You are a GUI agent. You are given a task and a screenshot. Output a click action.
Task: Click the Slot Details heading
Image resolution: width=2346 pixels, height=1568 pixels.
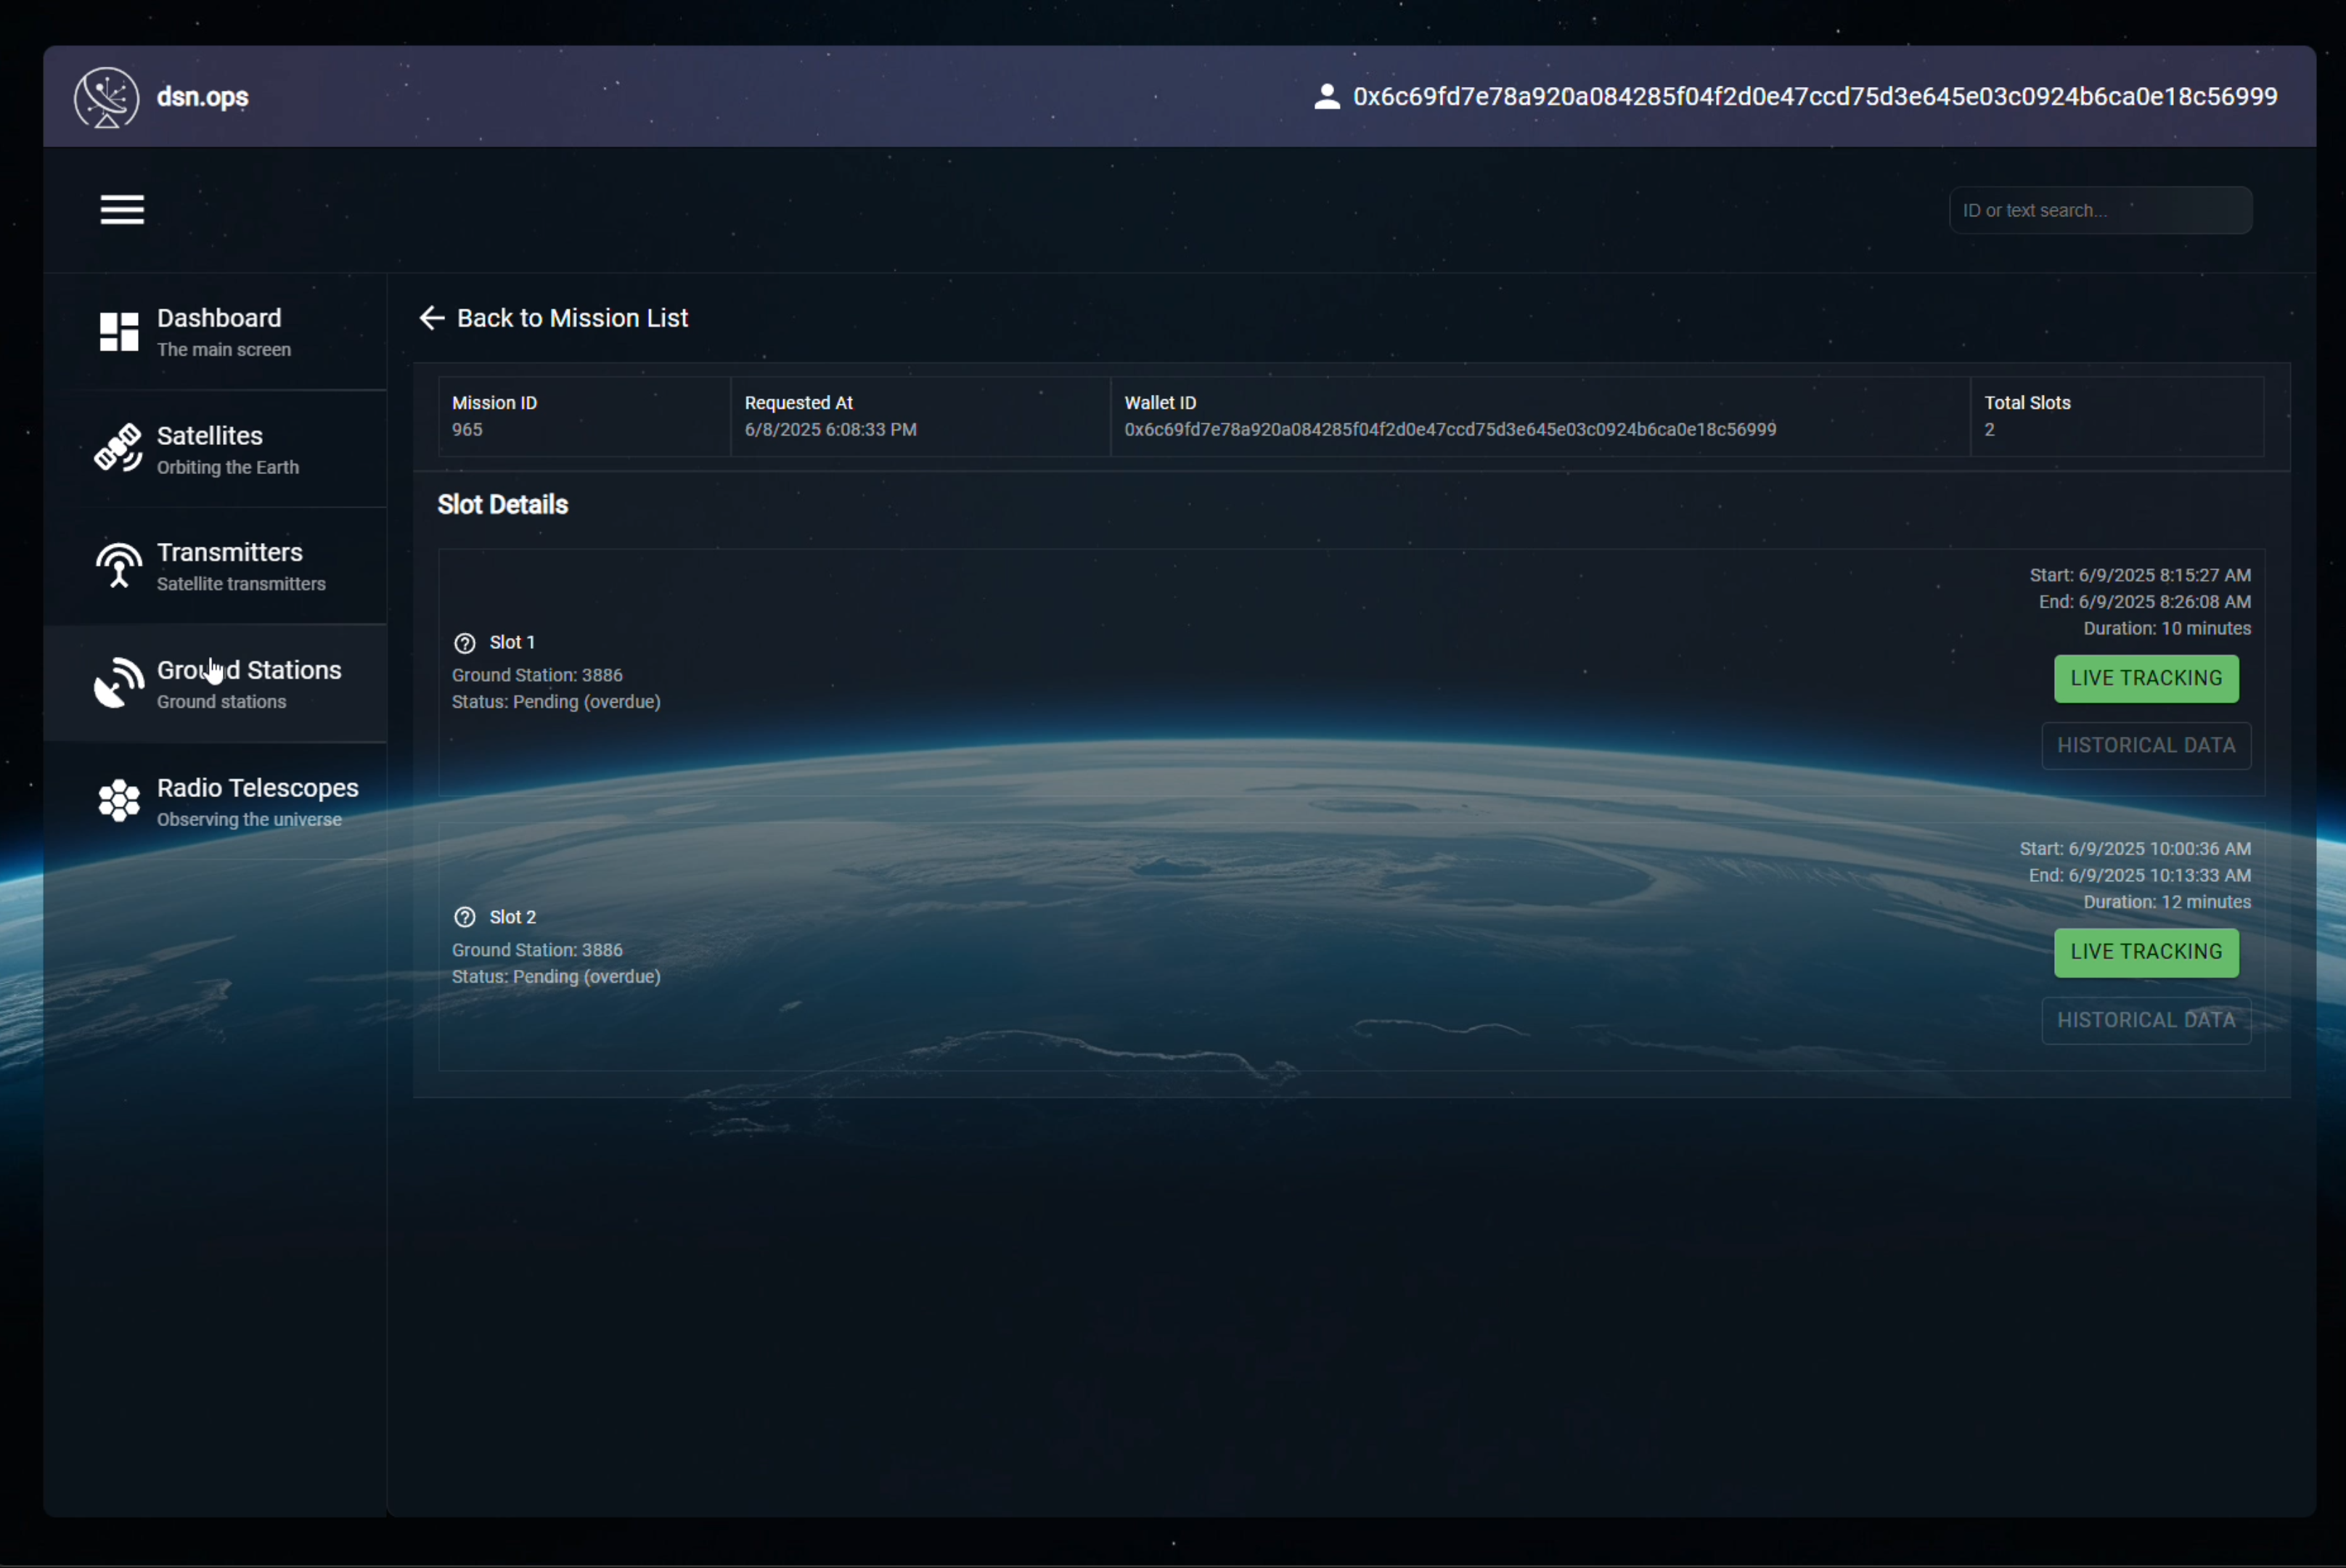click(503, 505)
